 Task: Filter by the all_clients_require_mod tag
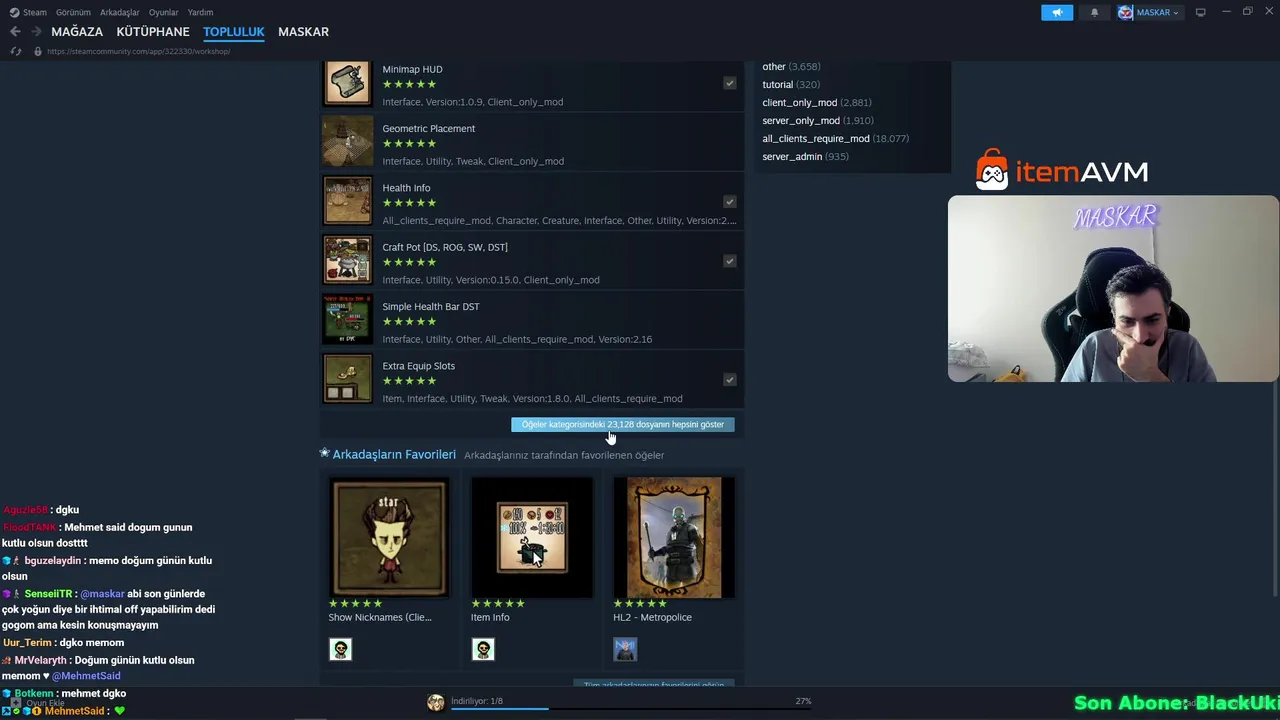click(x=815, y=139)
